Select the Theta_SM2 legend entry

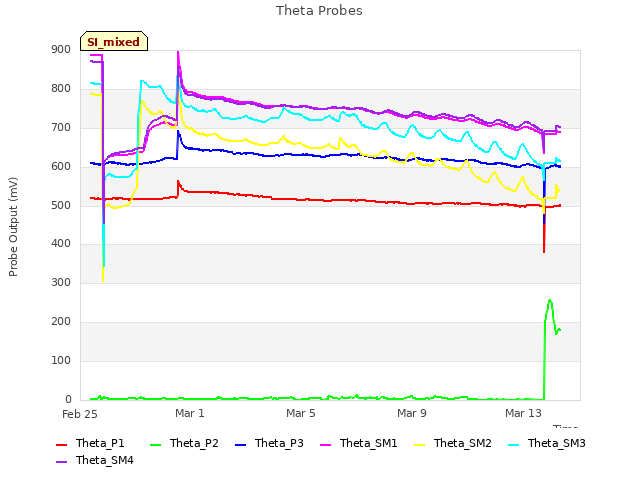click(453, 443)
